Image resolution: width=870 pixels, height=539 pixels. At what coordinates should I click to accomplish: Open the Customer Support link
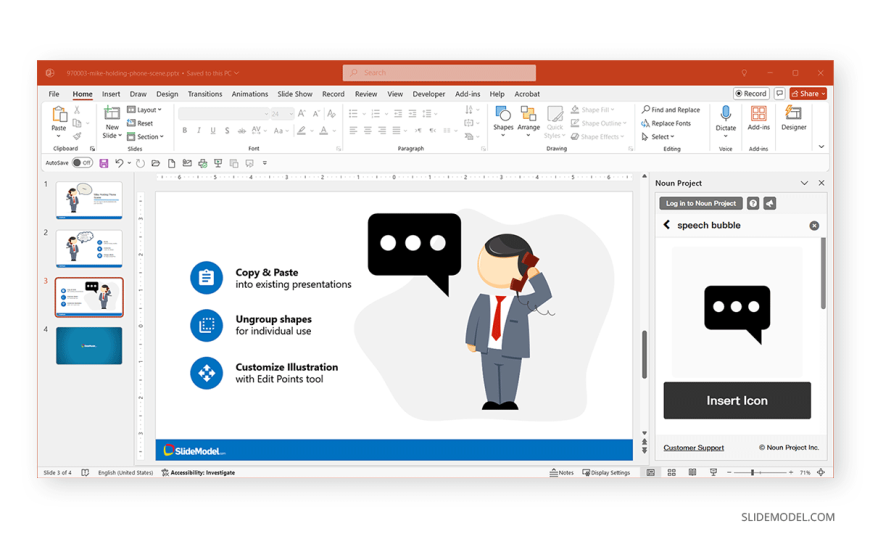coord(694,447)
